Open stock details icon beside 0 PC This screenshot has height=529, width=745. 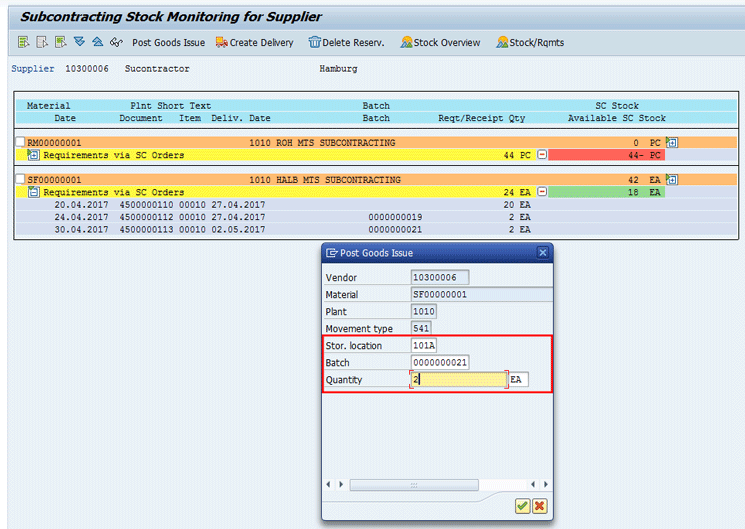[672, 143]
